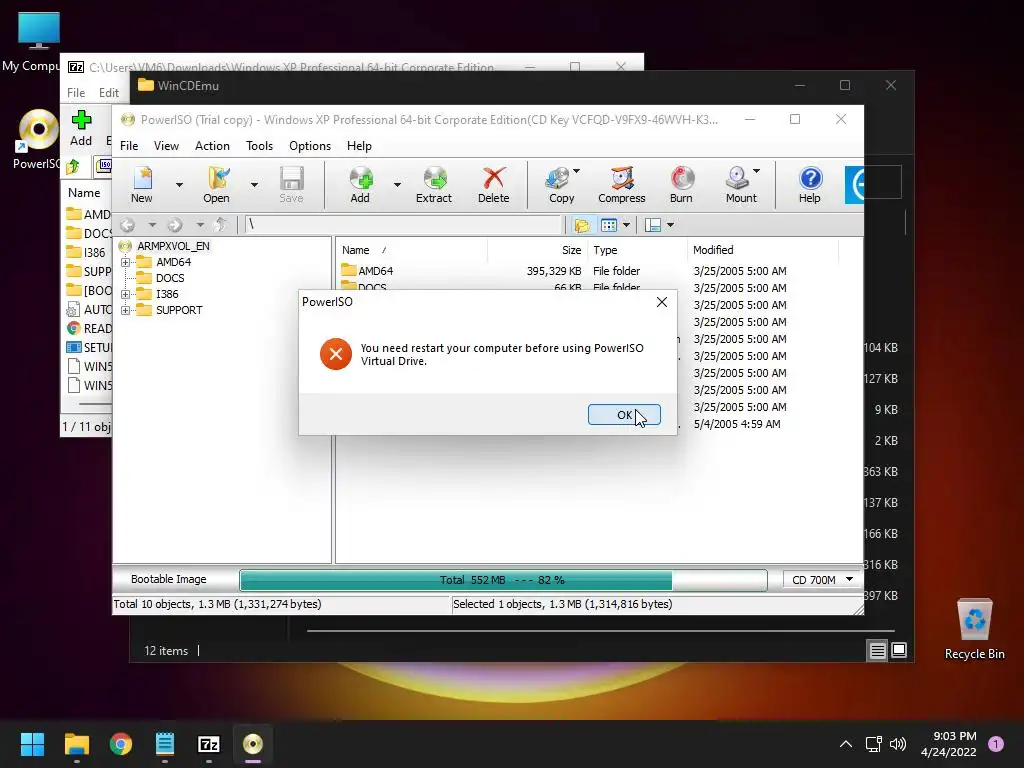
Task: Select the I386 folder in 7-Zip
Action: point(88,253)
